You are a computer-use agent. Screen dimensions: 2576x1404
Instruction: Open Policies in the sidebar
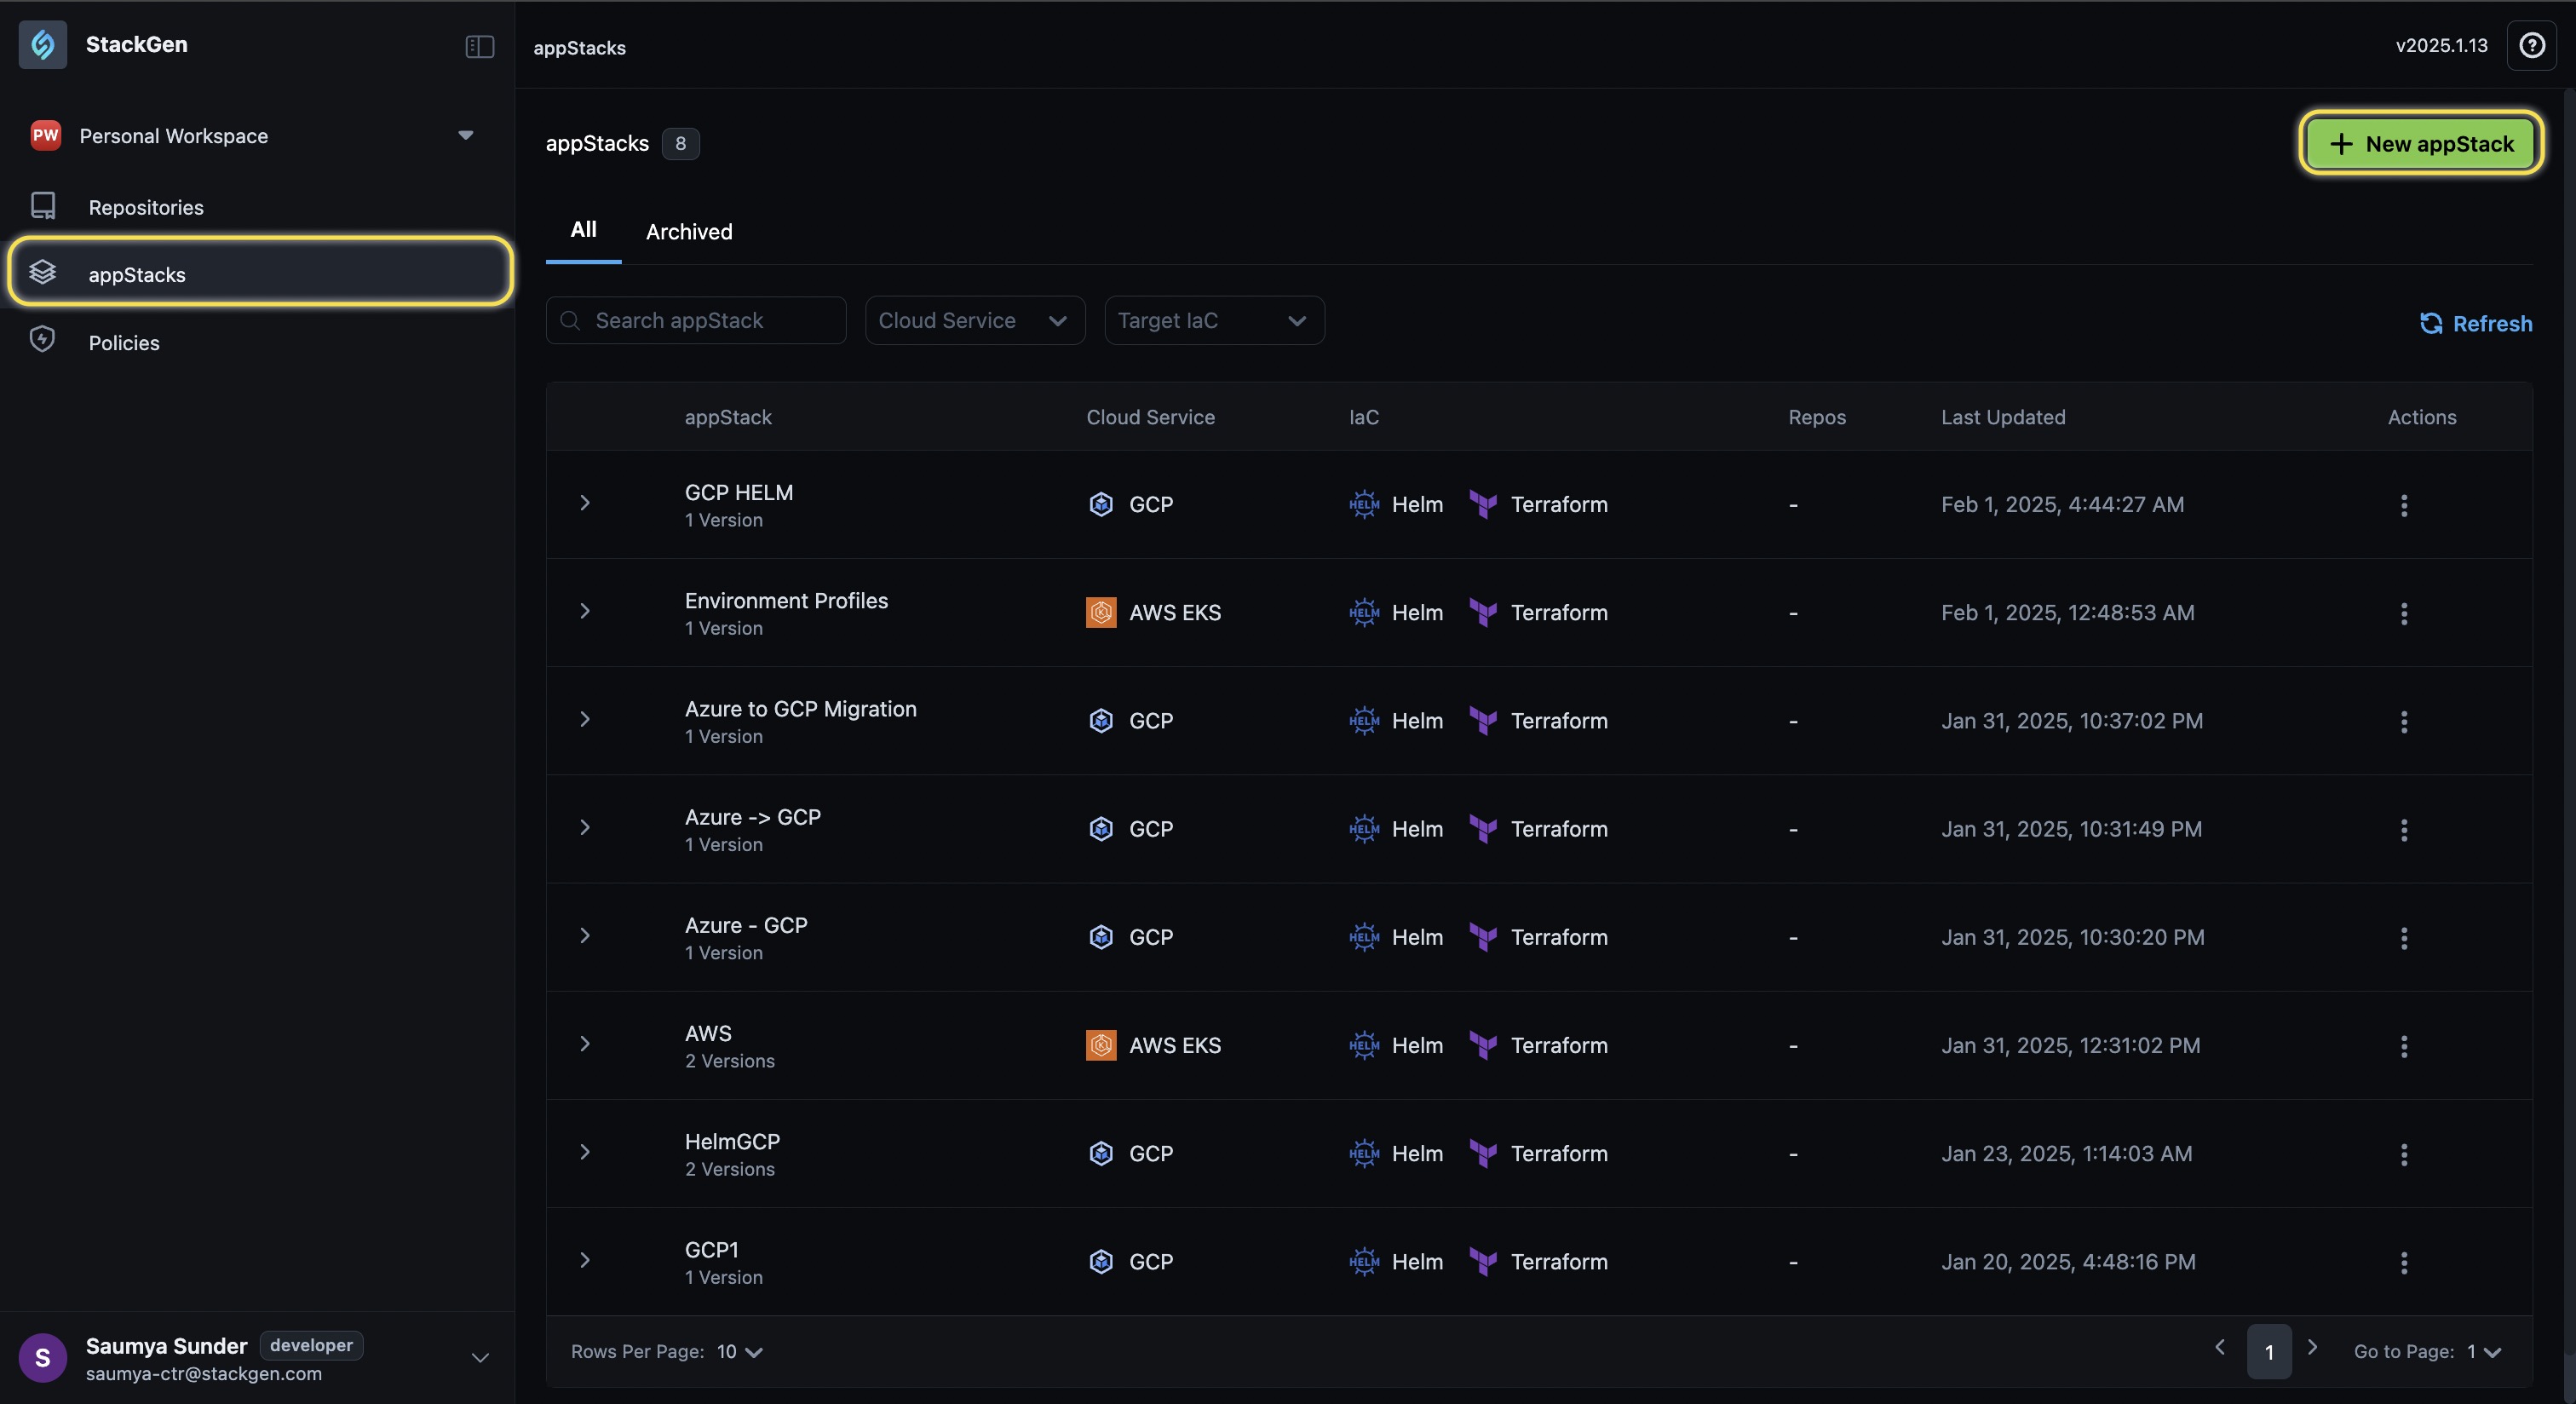tap(258, 342)
